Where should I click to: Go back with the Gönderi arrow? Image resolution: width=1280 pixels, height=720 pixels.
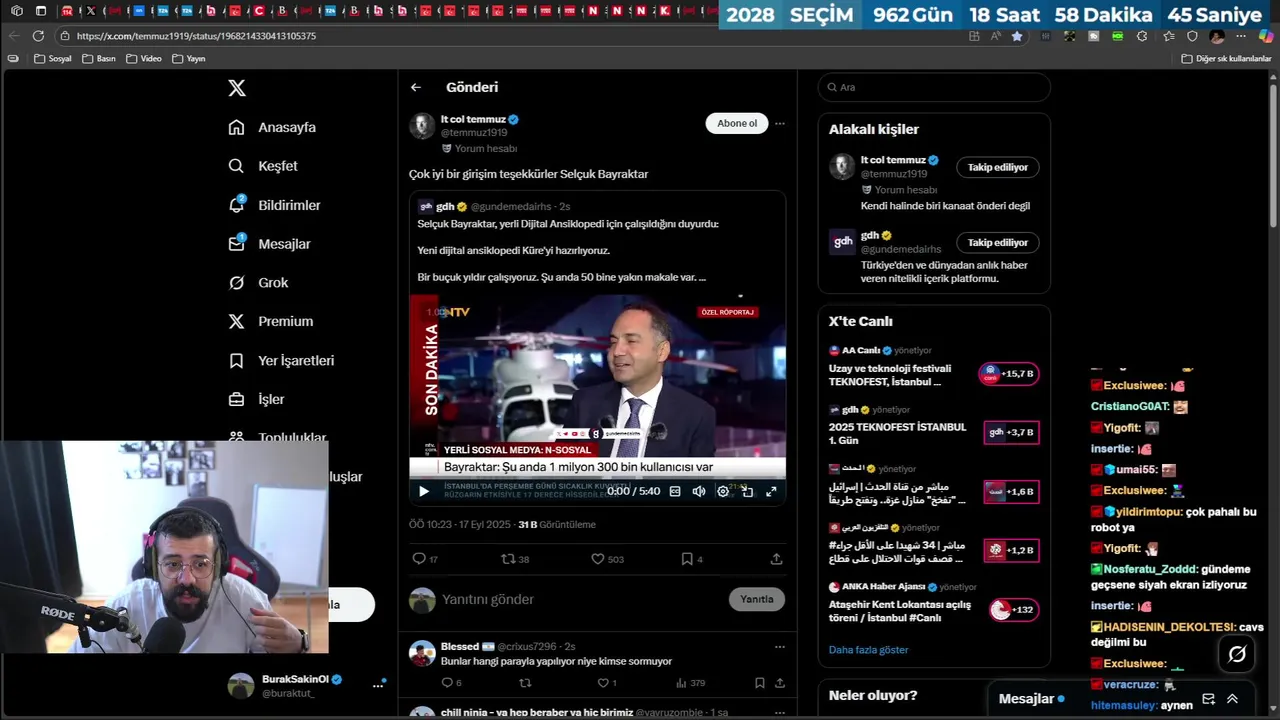point(416,87)
